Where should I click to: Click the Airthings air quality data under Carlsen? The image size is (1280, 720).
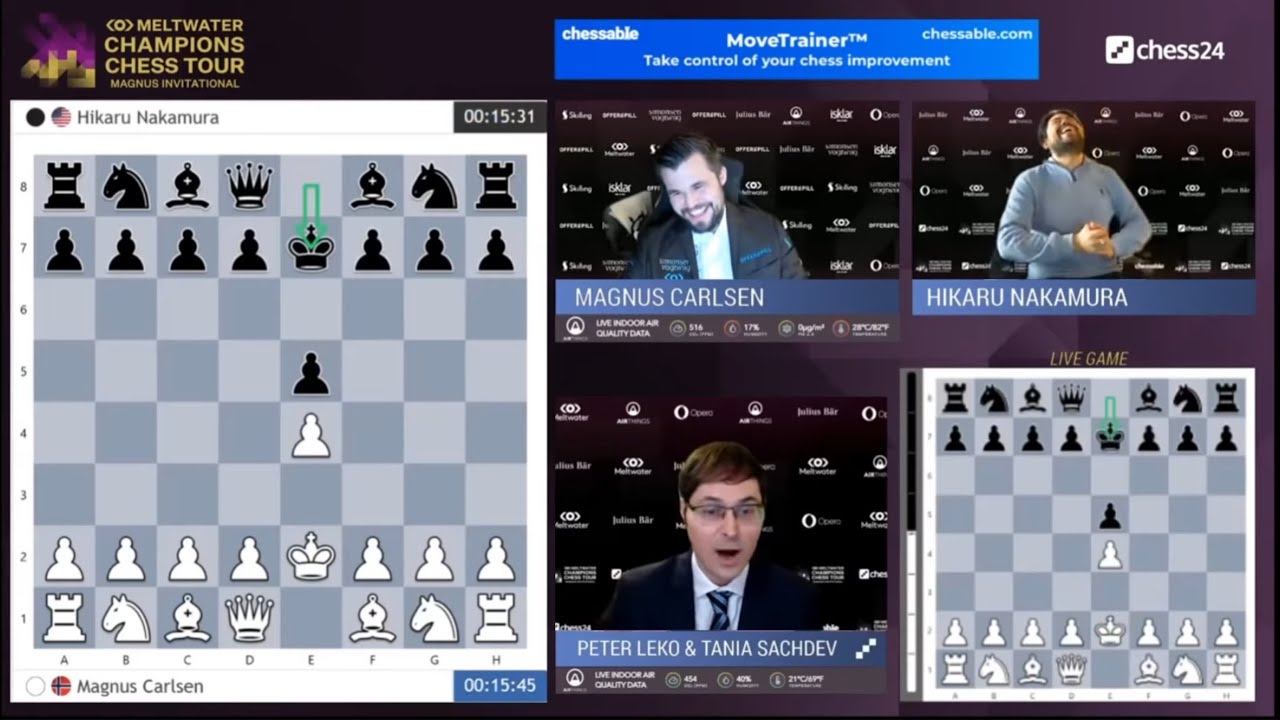[727, 328]
